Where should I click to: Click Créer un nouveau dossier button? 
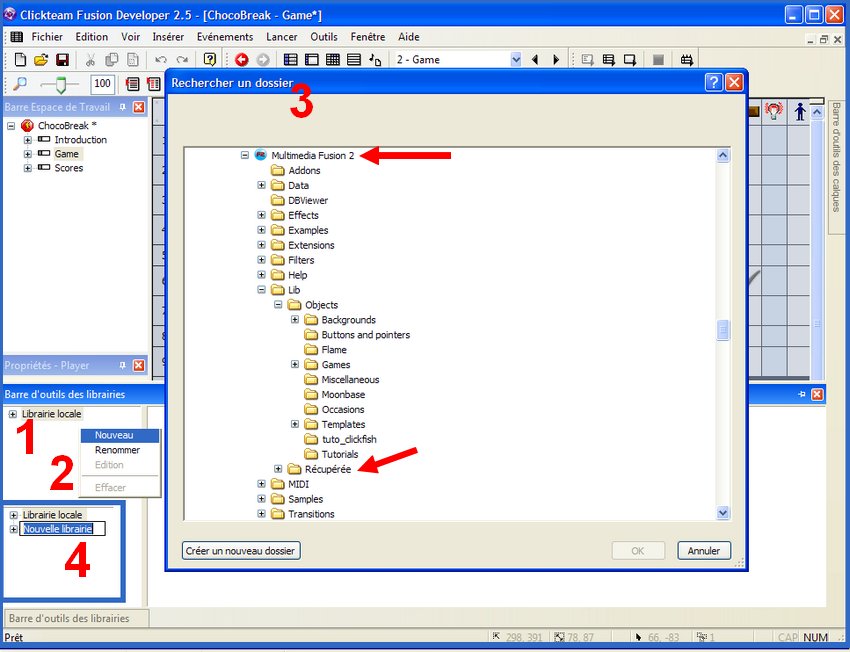click(241, 551)
